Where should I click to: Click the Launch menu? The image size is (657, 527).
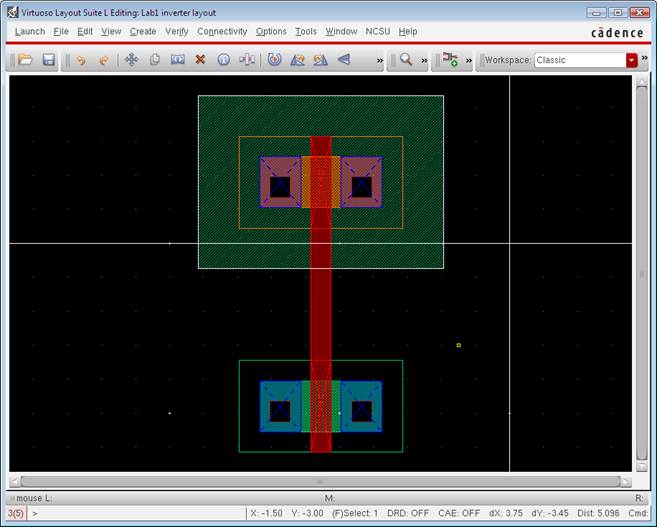coord(29,31)
